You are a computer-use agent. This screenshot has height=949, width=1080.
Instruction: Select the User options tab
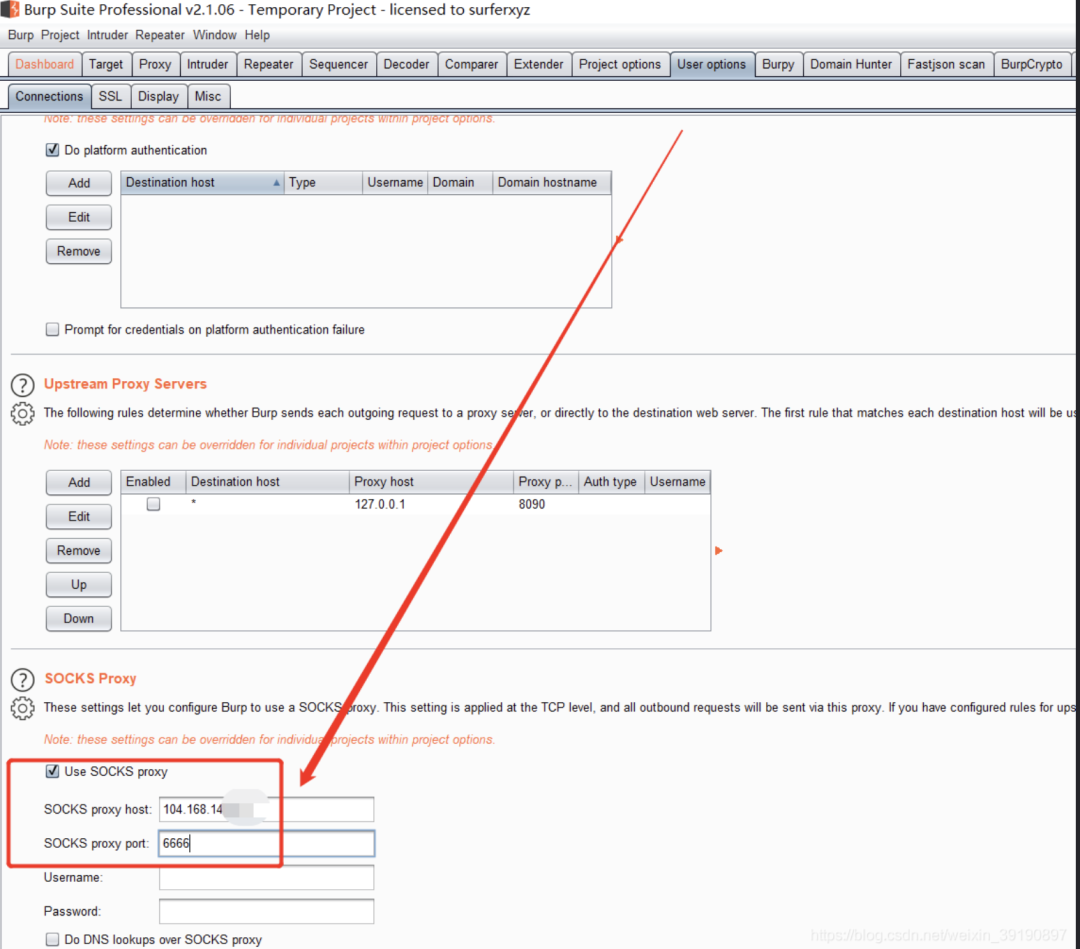tap(712, 65)
